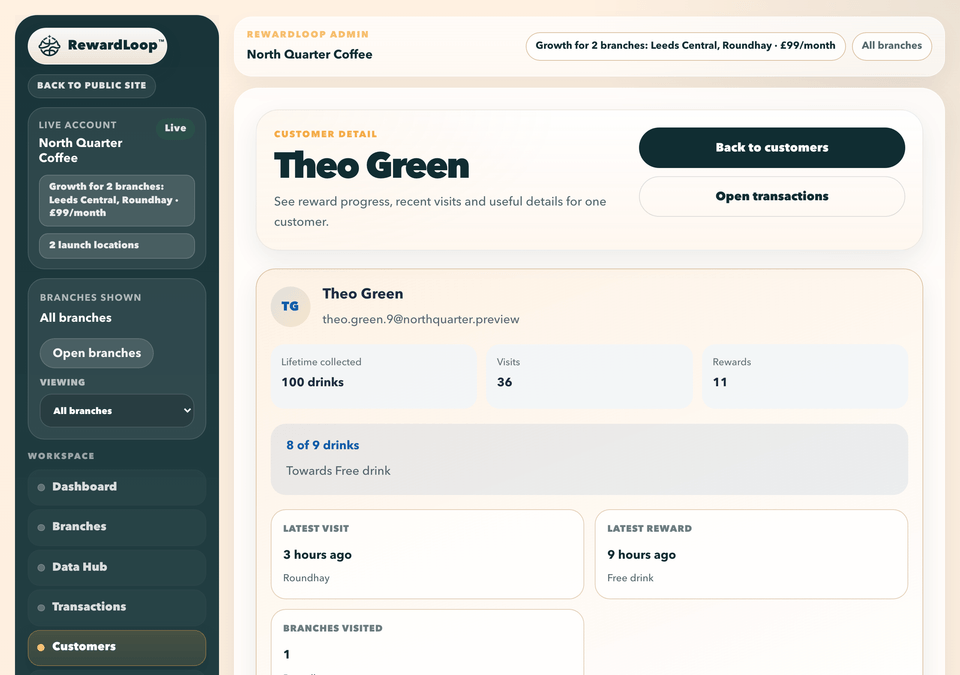960x675 pixels.
Task: Click the Towards Free drink label
Action: pos(338,471)
